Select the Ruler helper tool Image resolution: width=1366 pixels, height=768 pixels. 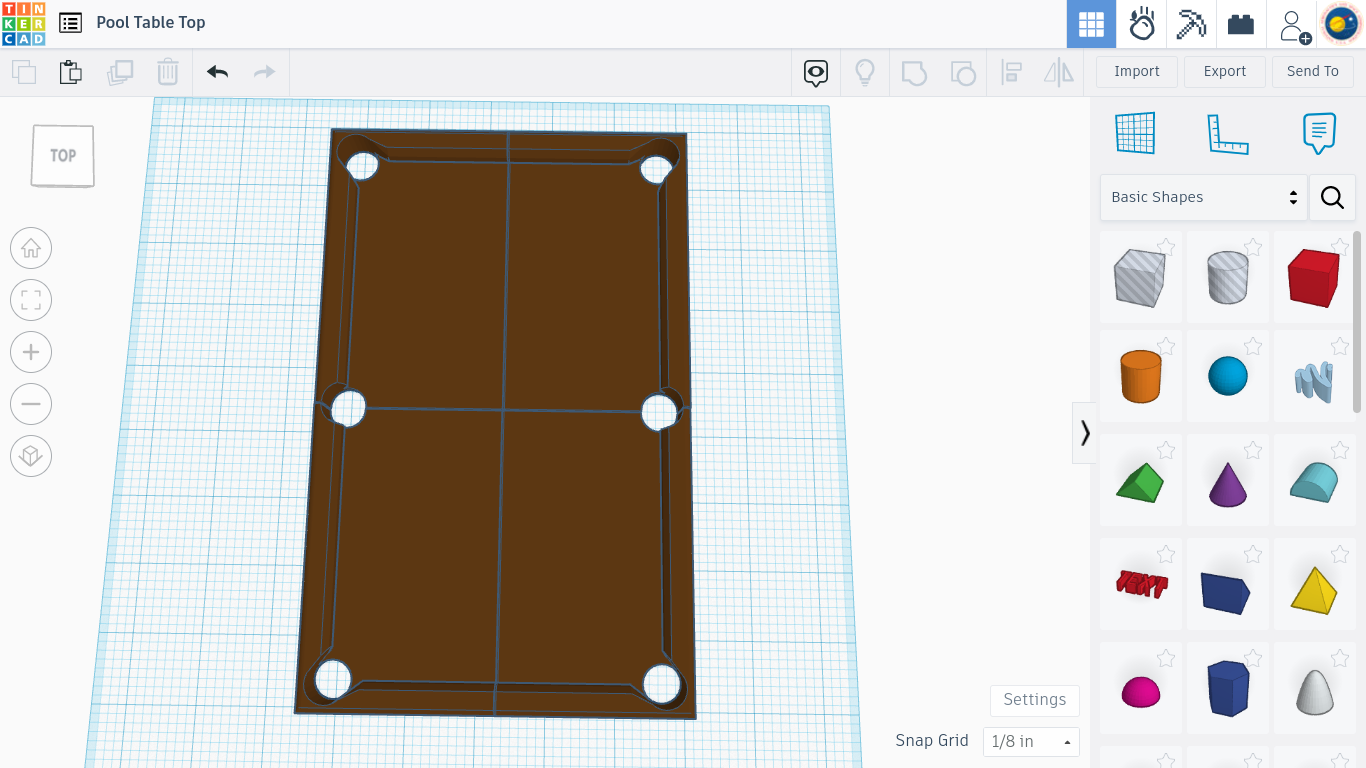click(x=1229, y=132)
